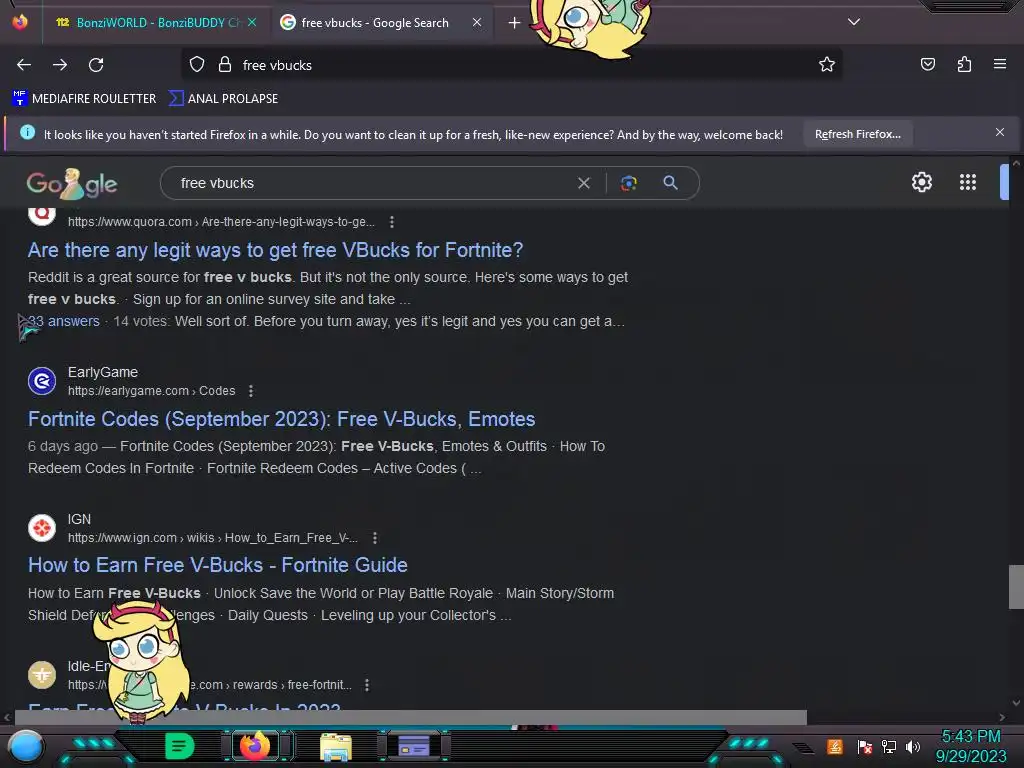Image resolution: width=1024 pixels, height=768 pixels.
Task: Search by image with Google Lens icon
Action: click(x=628, y=184)
